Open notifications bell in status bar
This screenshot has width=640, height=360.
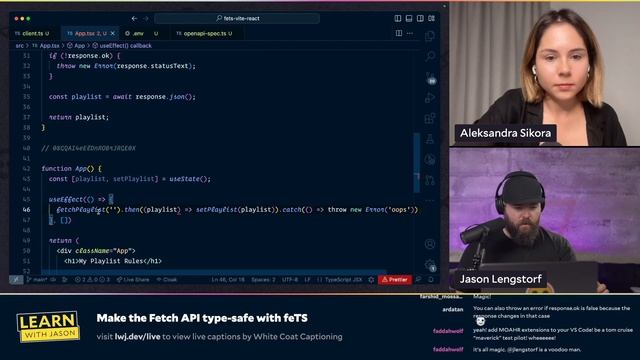(431, 280)
